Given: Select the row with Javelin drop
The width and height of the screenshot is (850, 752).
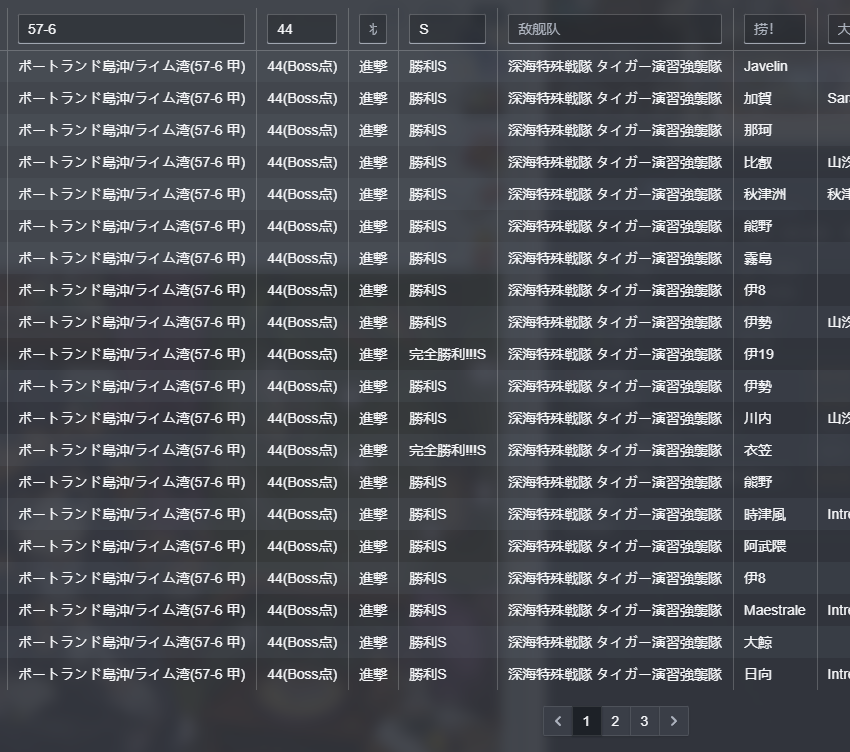Looking at the screenshot, I should pyautogui.click(x=765, y=67).
